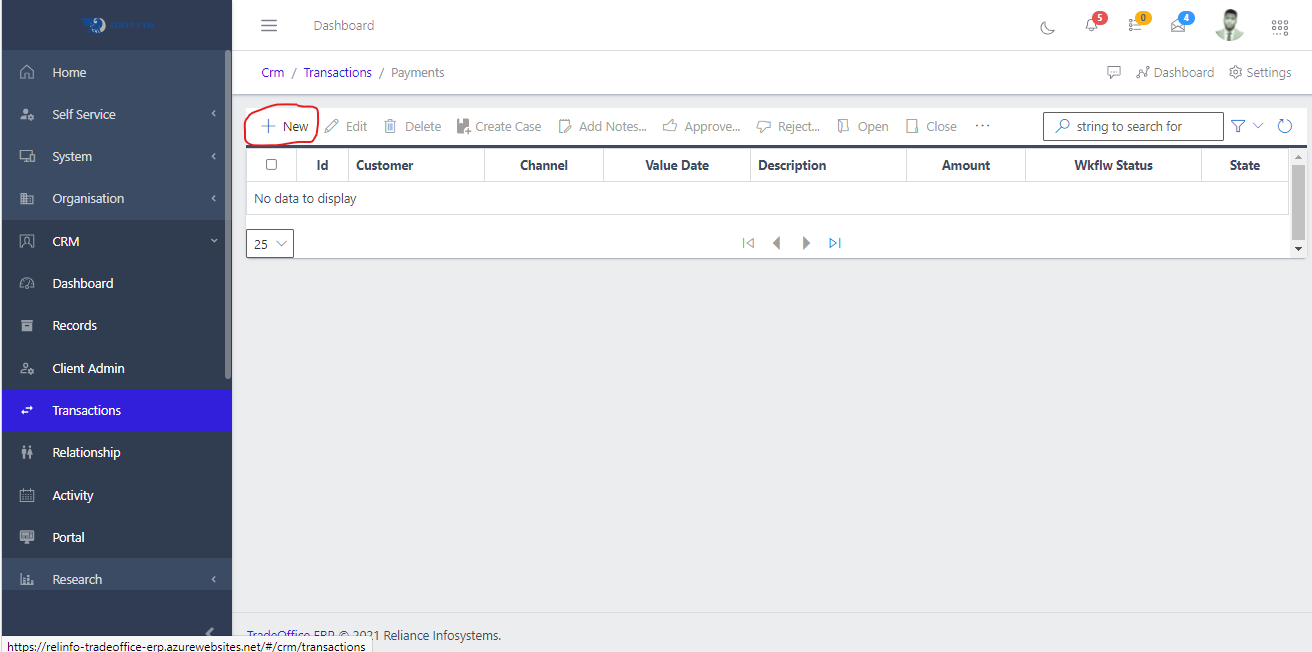Toggle the hamburger menu to collapse navigation

[x=268, y=25]
